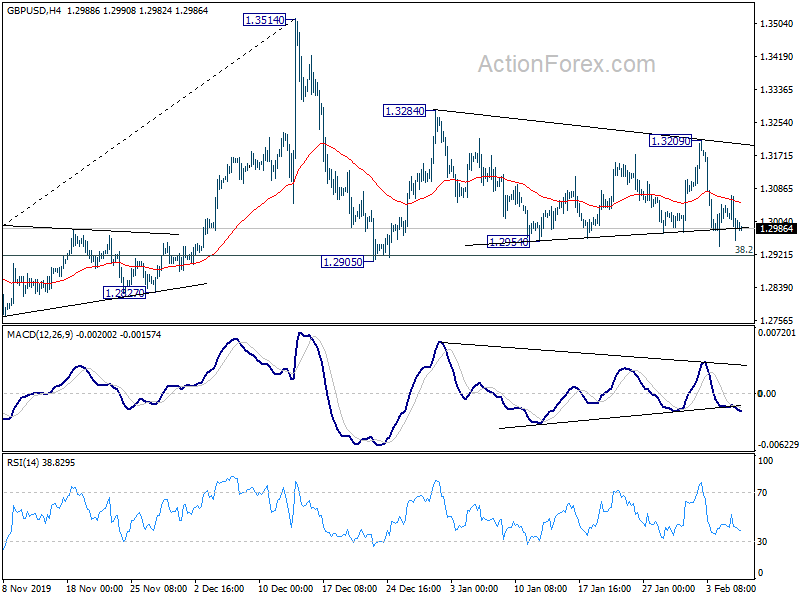Click the 1.35140 price label
Screen dimensions: 800x600
[264, 20]
